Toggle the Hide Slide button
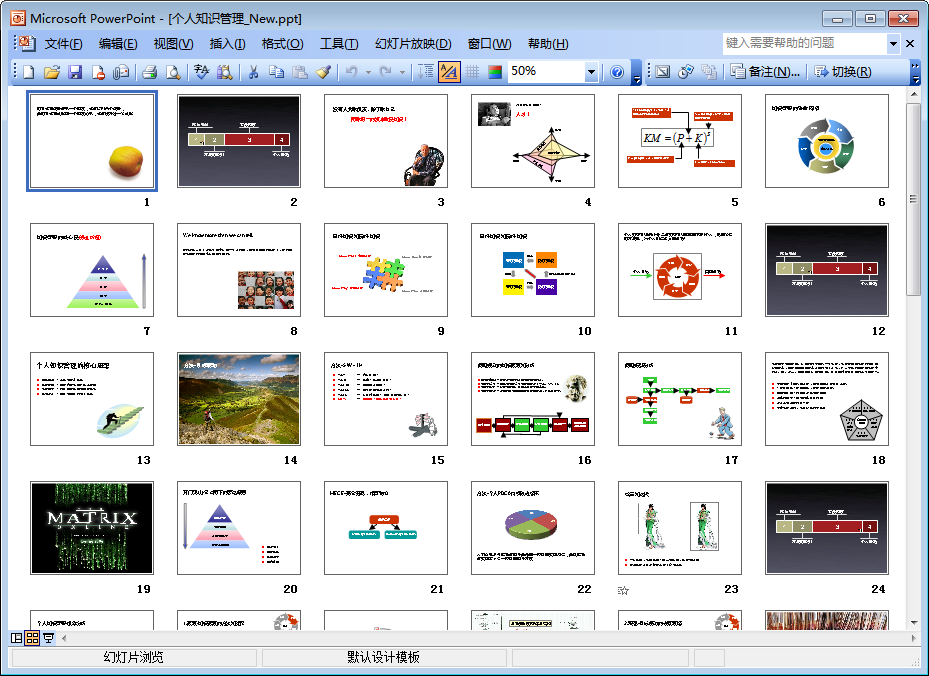This screenshot has width=929, height=676. pos(662,72)
